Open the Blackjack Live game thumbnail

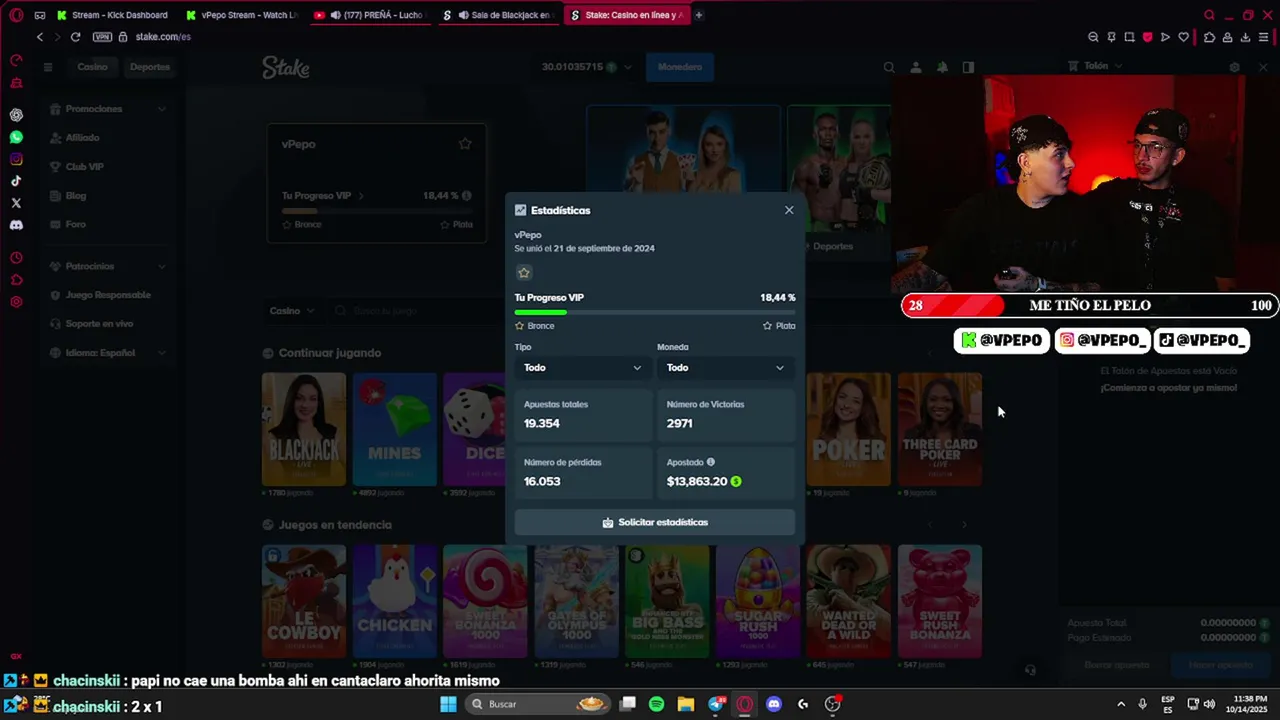coord(304,429)
